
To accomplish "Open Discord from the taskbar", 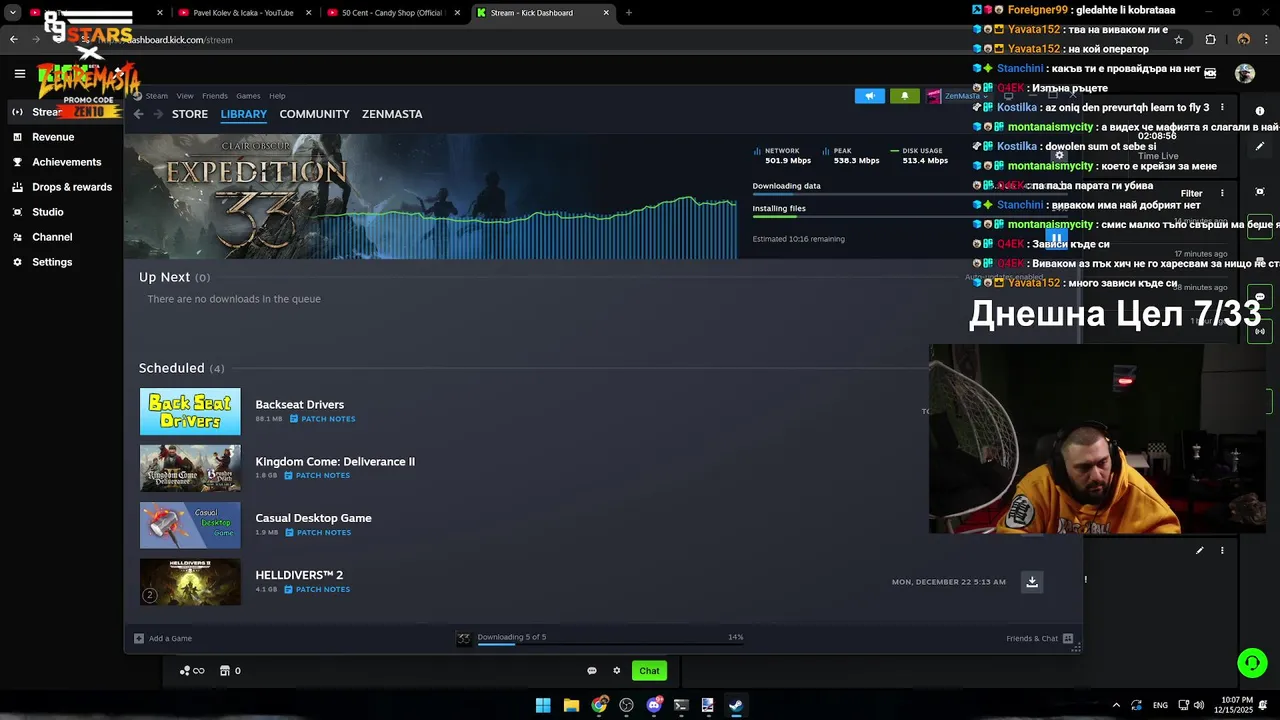I will pyautogui.click(x=654, y=705).
